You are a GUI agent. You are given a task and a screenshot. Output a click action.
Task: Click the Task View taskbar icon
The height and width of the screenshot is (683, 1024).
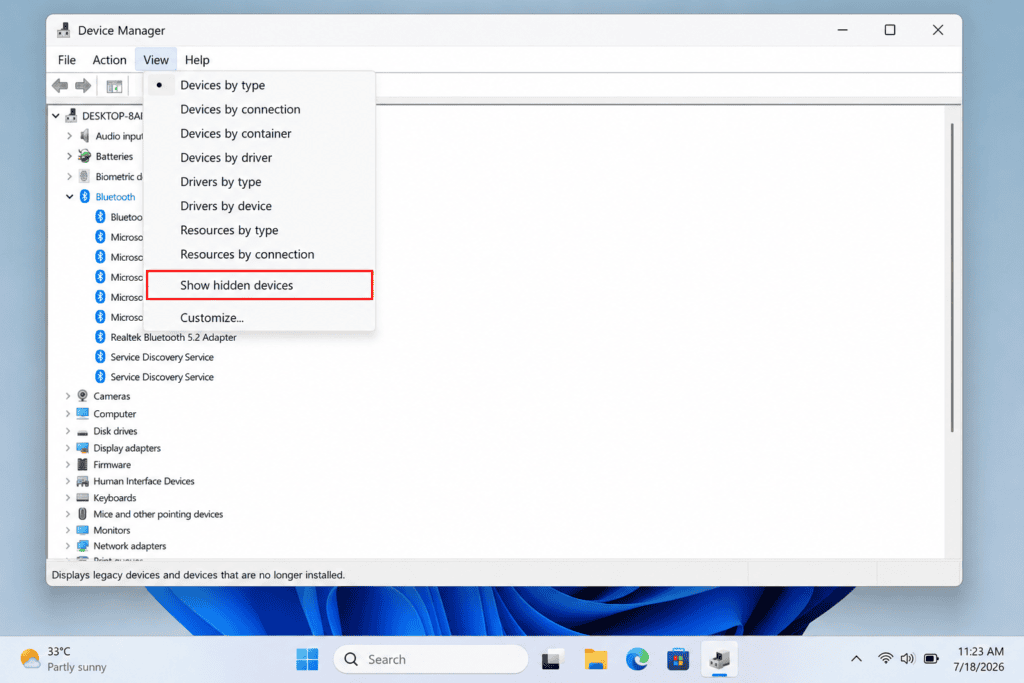tap(552, 659)
